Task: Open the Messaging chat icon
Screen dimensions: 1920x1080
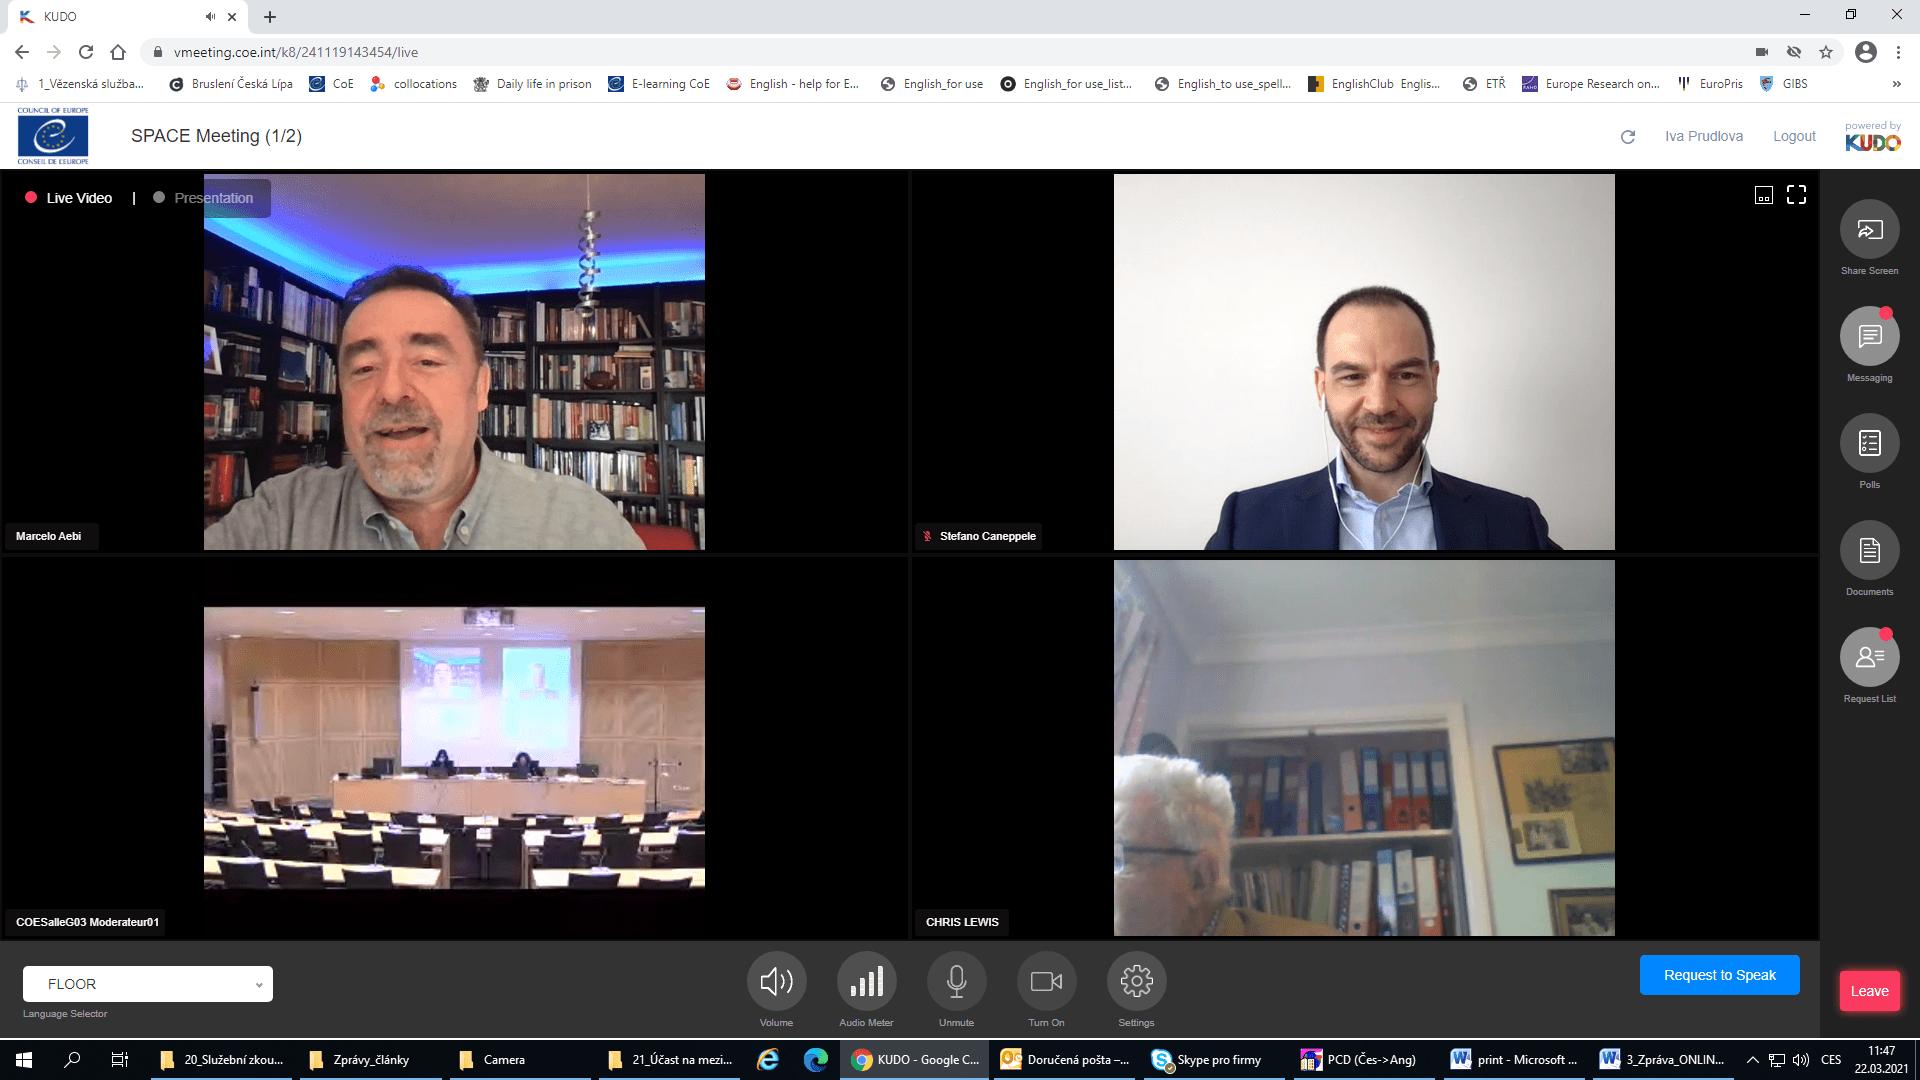Action: pyautogui.click(x=1869, y=337)
